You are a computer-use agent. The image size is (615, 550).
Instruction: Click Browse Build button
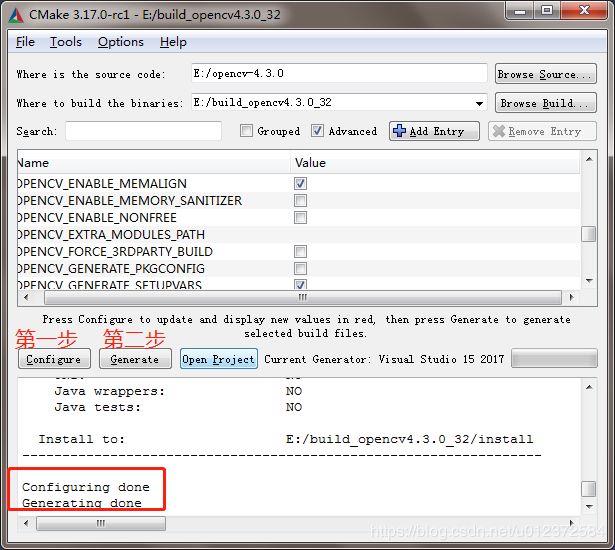[546, 103]
